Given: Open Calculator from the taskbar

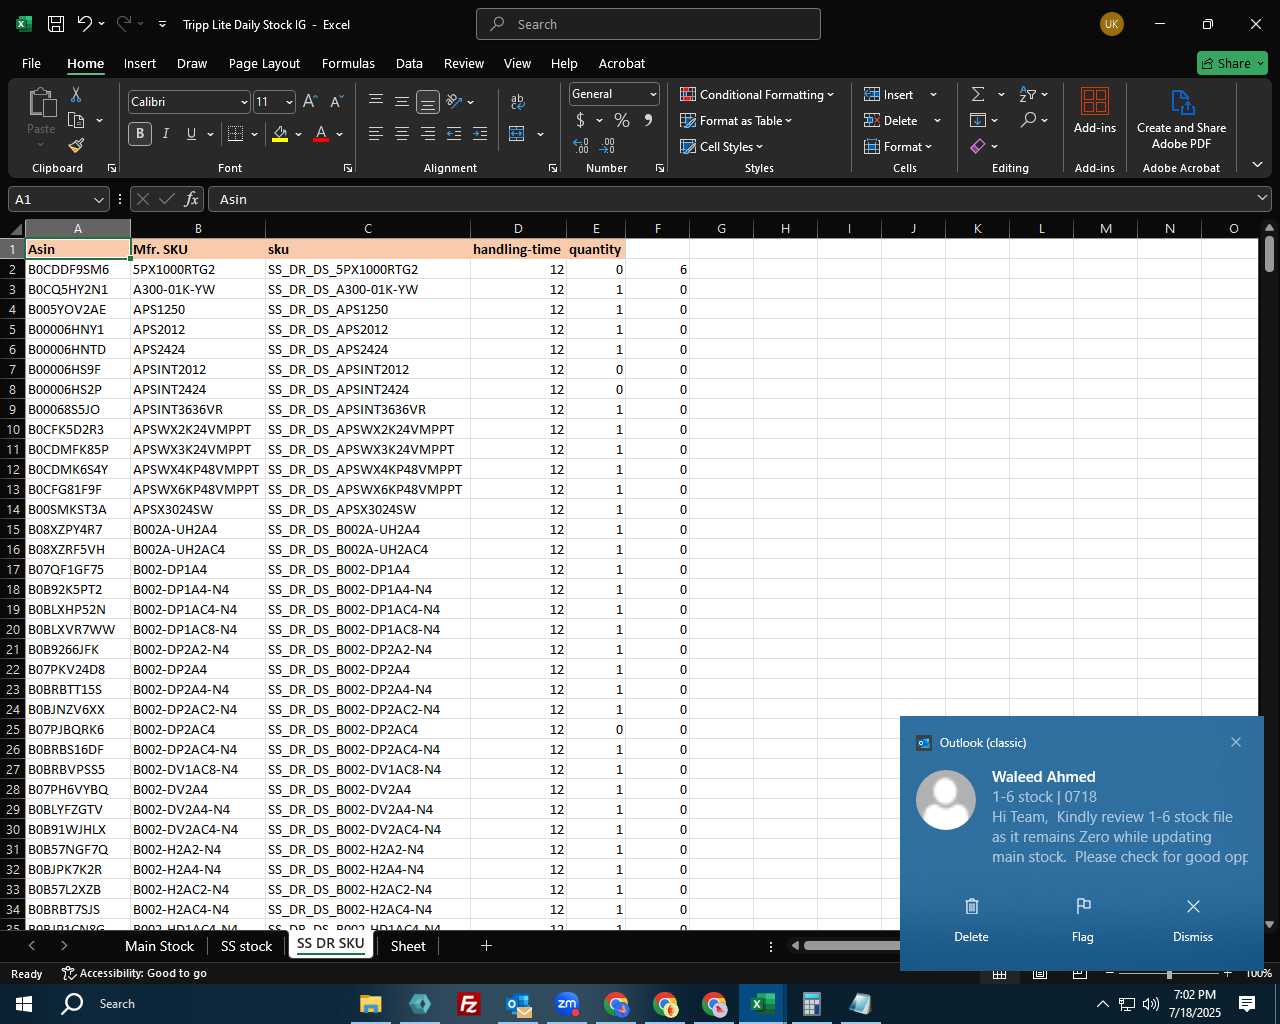Looking at the screenshot, I should tap(812, 1004).
